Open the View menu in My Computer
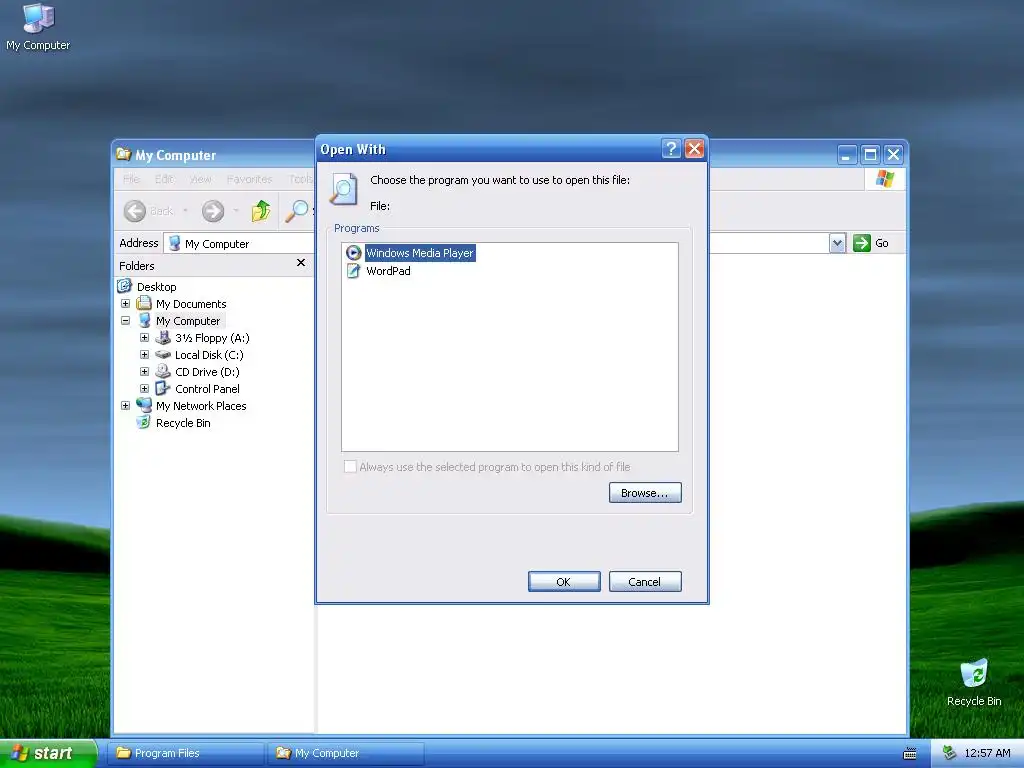The width and height of the screenshot is (1024, 768). [x=200, y=179]
